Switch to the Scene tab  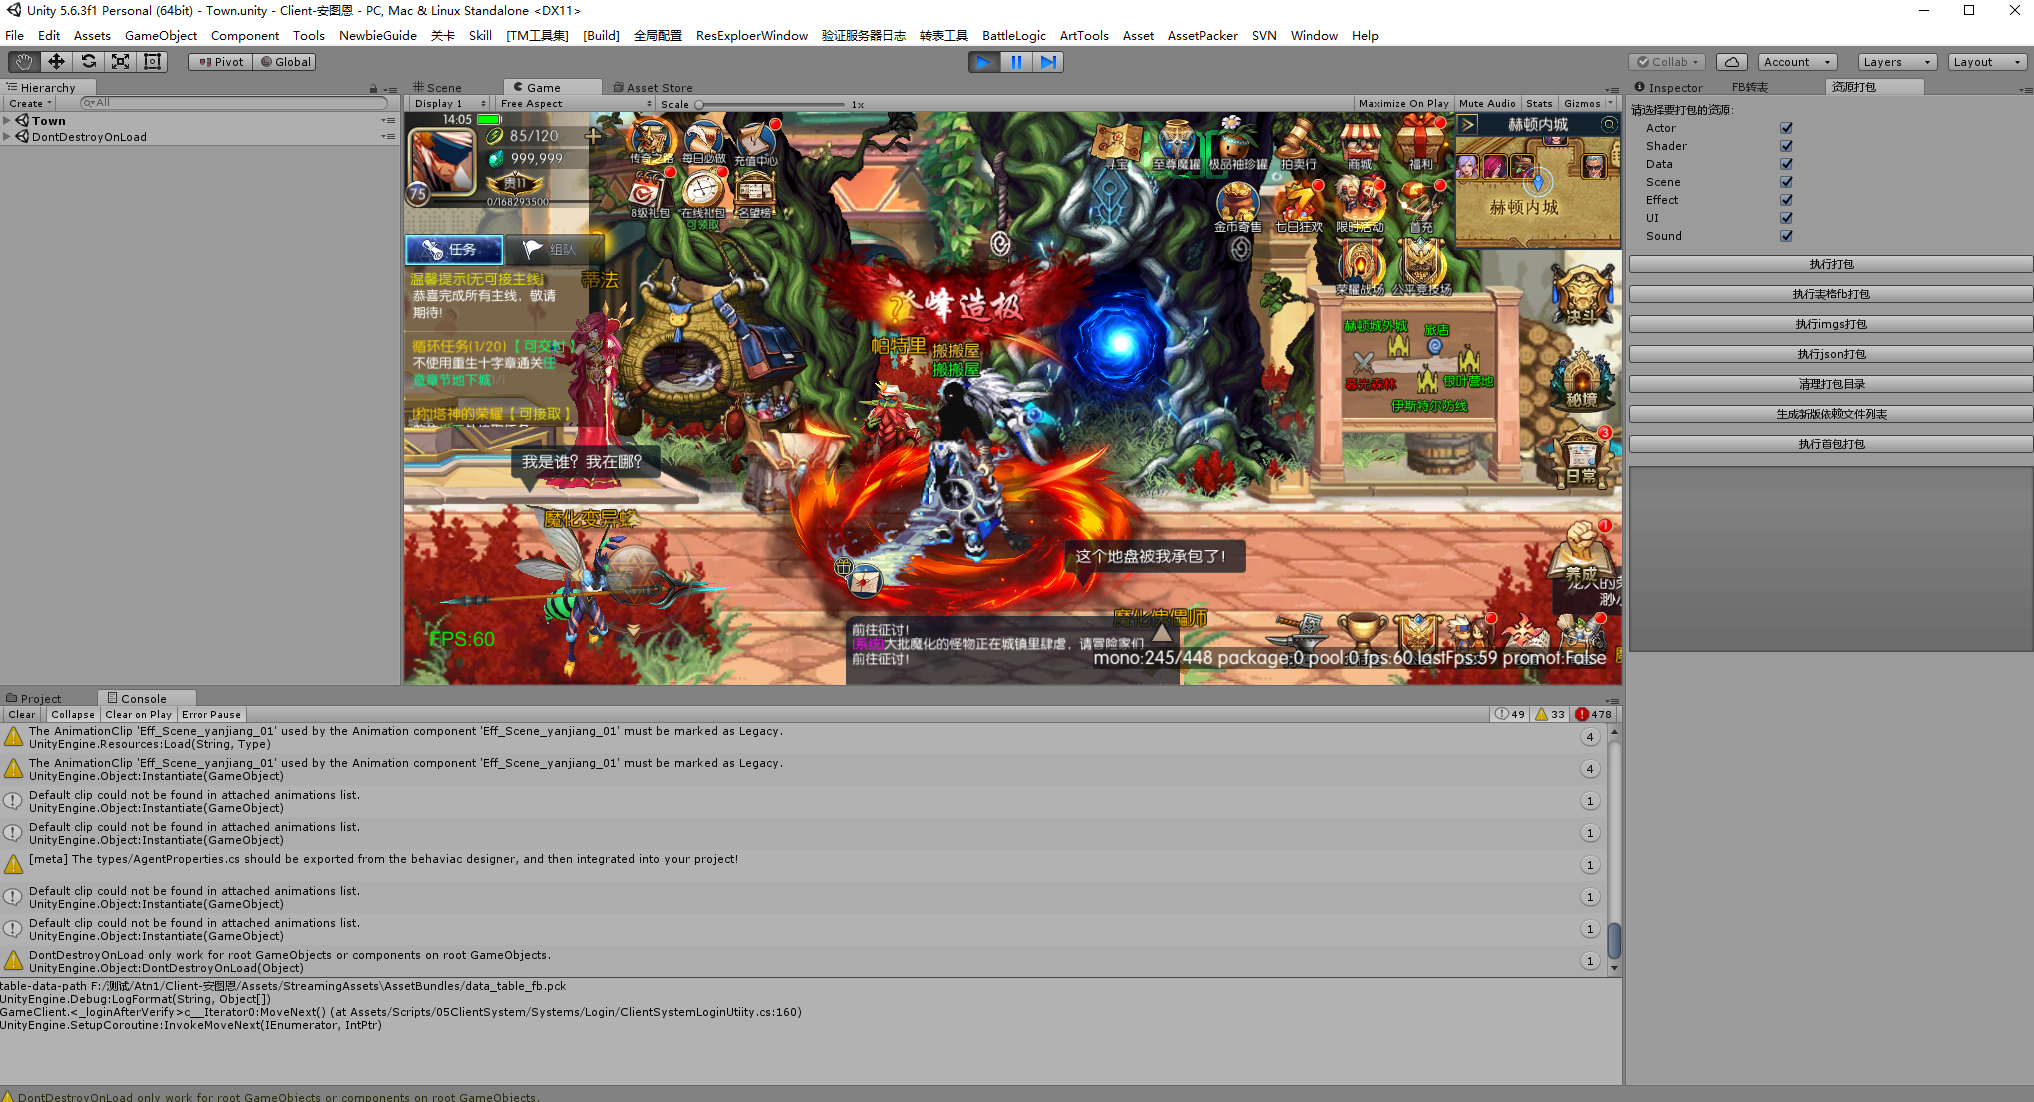click(437, 88)
